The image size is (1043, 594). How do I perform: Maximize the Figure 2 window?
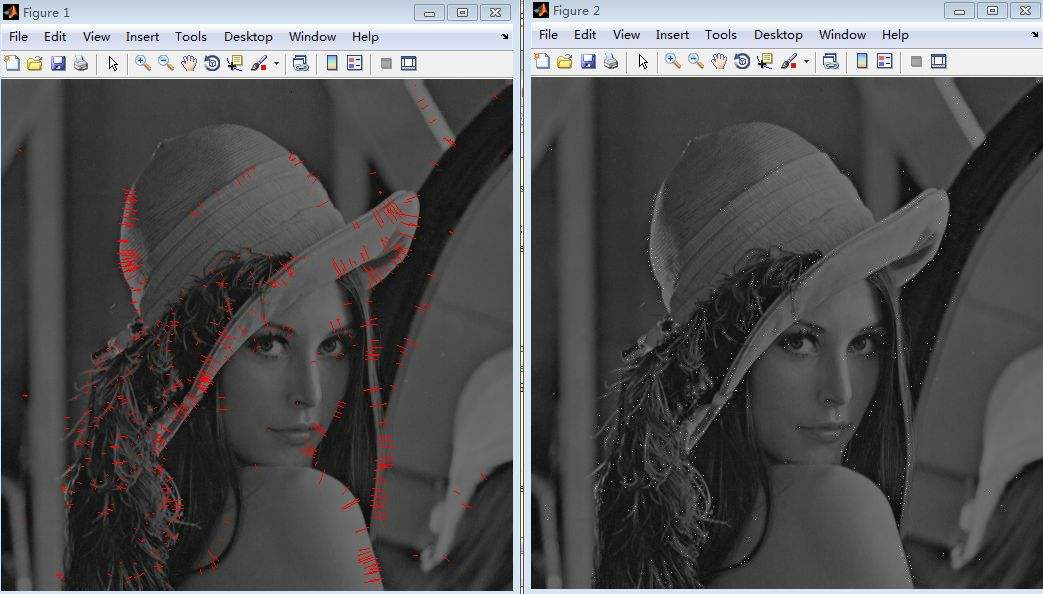[x=992, y=11]
